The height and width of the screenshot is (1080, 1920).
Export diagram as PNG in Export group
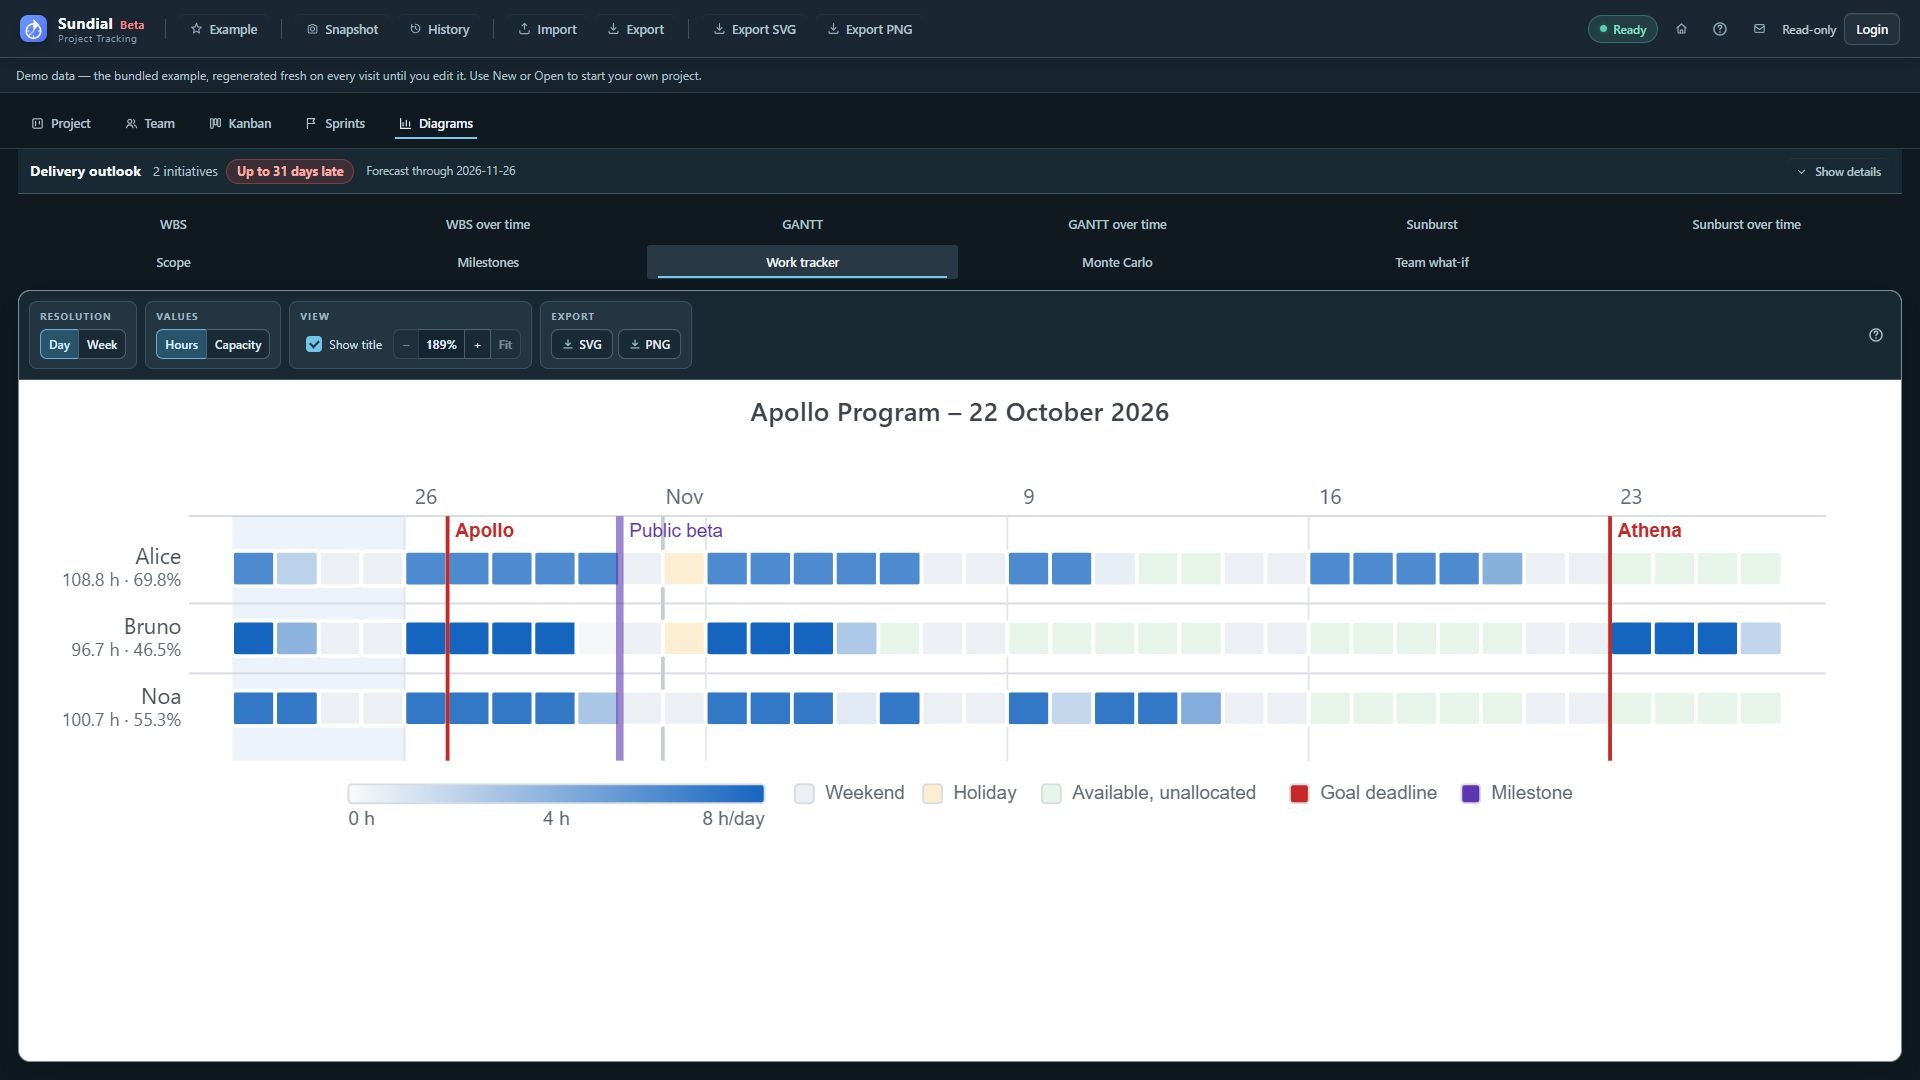(x=649, y=344)
